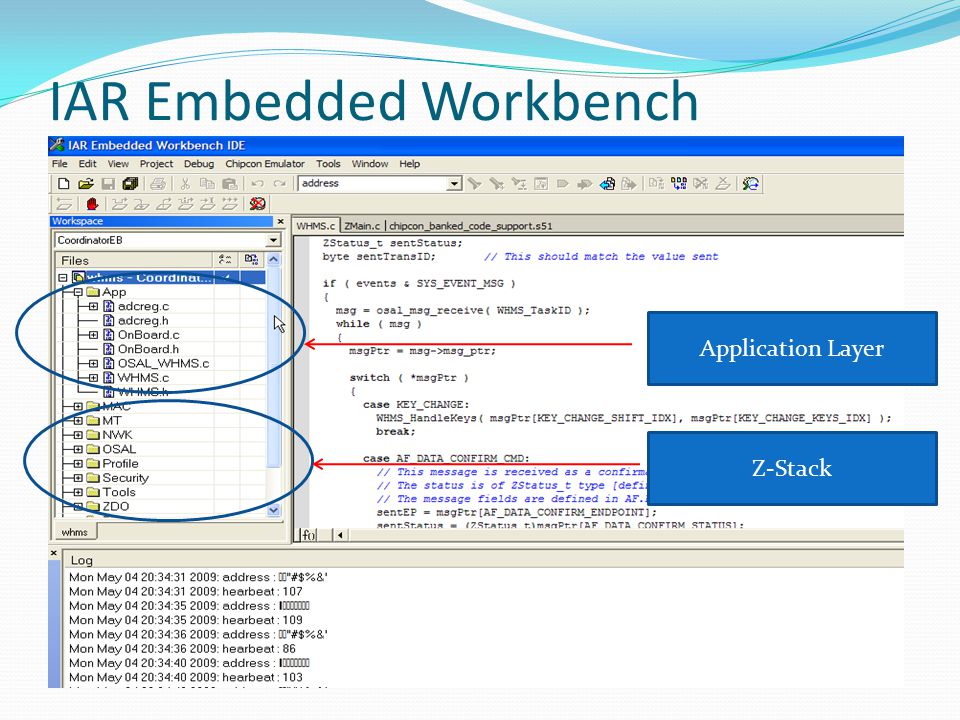Click the Undo arrow icon

point(257,184)
